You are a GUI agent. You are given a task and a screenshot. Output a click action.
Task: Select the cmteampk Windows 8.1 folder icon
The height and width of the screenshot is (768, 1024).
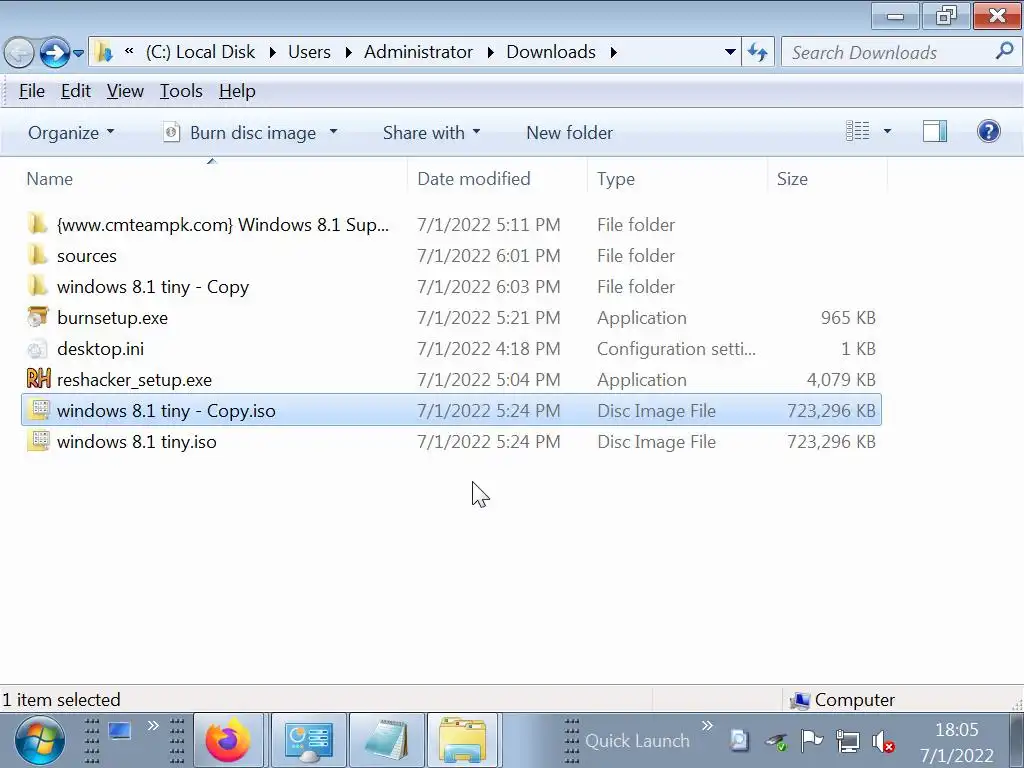click(38, 224)
